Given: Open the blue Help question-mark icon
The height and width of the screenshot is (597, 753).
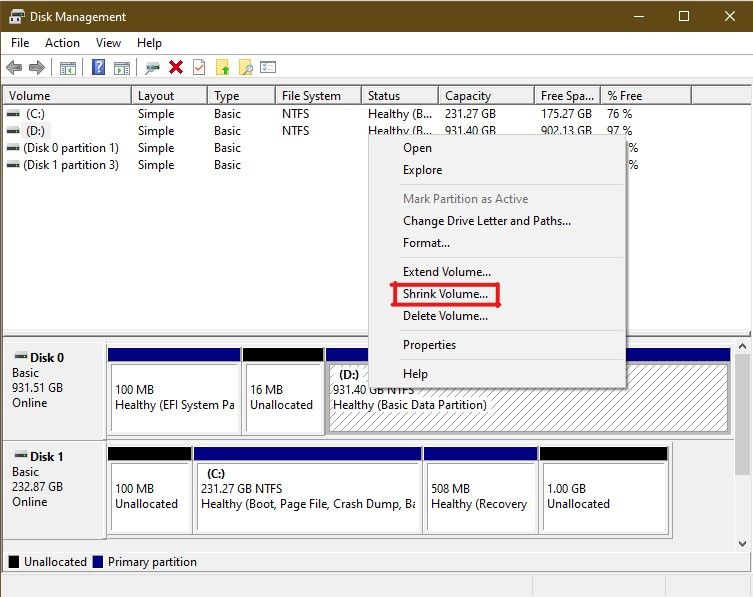Looking at the screenshot, I should [x=98, y=67].
